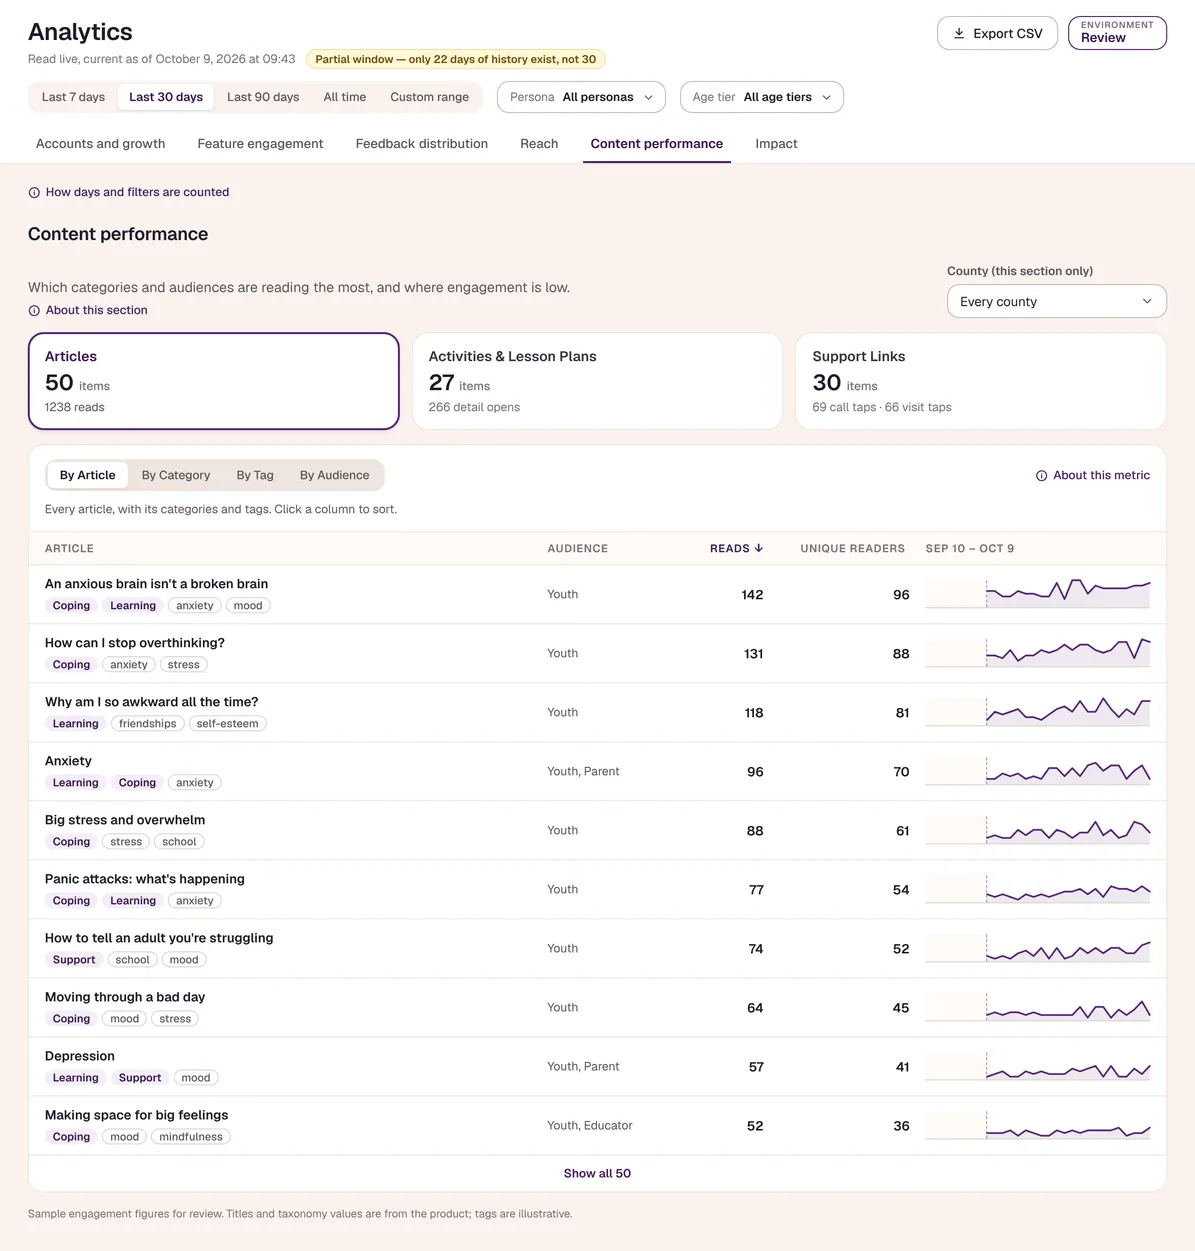Select All time range

click(345, 97)
